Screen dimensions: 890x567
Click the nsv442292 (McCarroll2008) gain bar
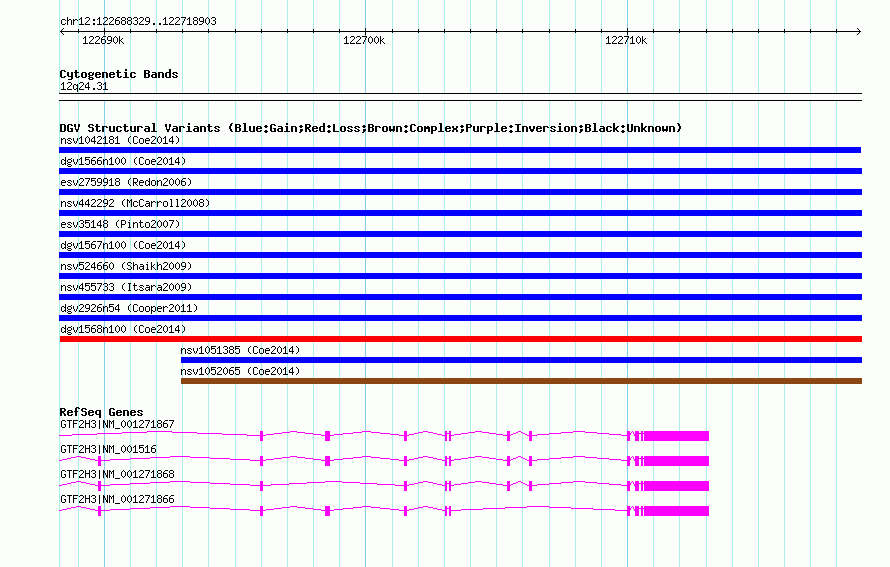(x=460, y=213)
